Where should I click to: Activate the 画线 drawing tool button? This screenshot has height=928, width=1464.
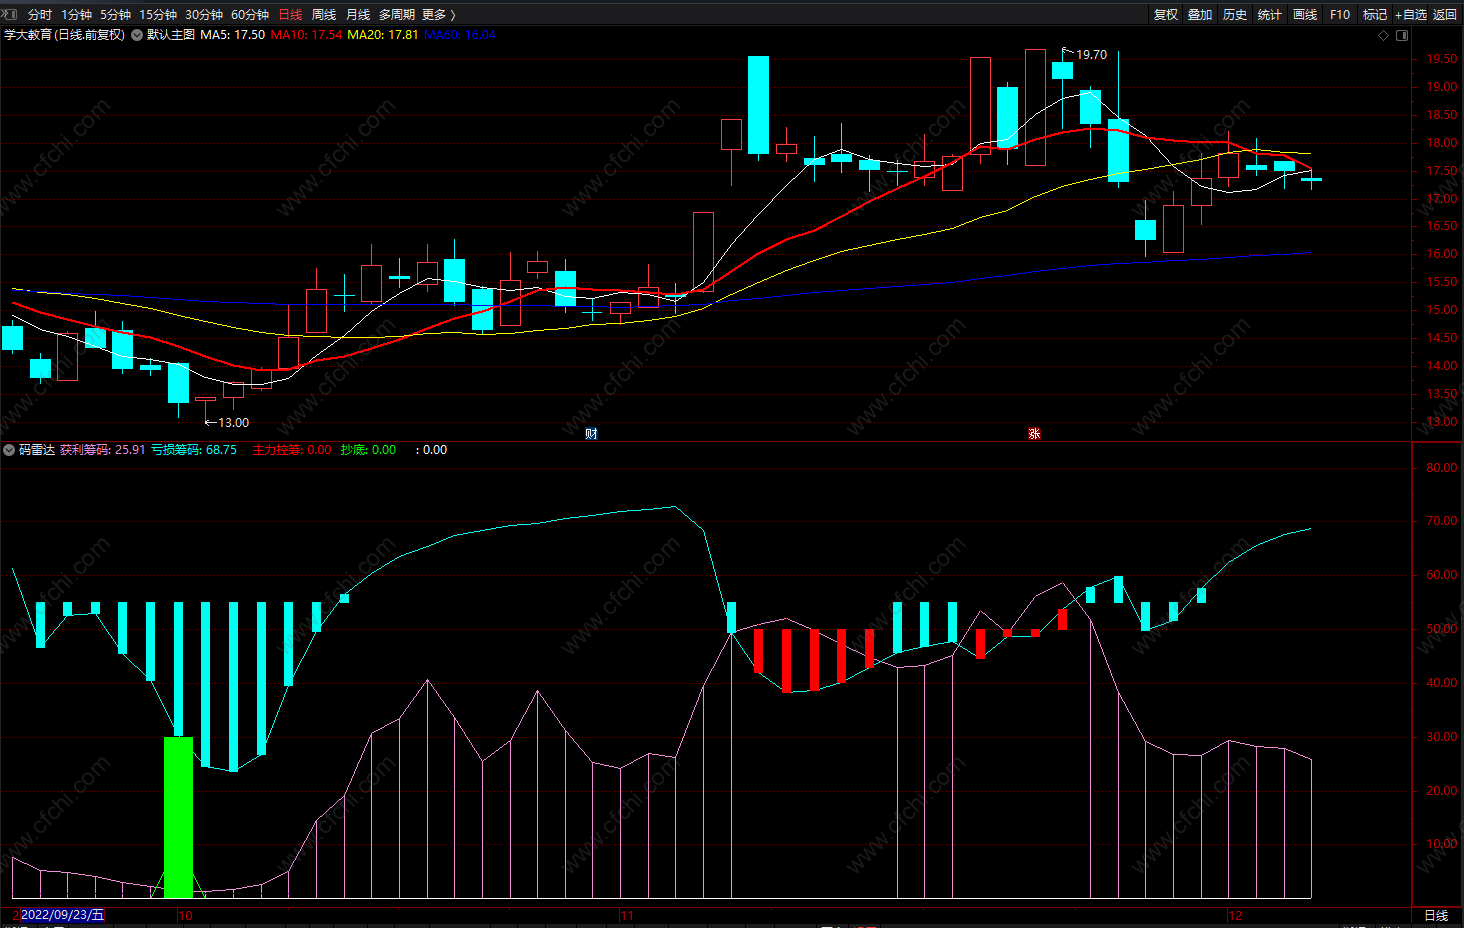coord(1305,14)
